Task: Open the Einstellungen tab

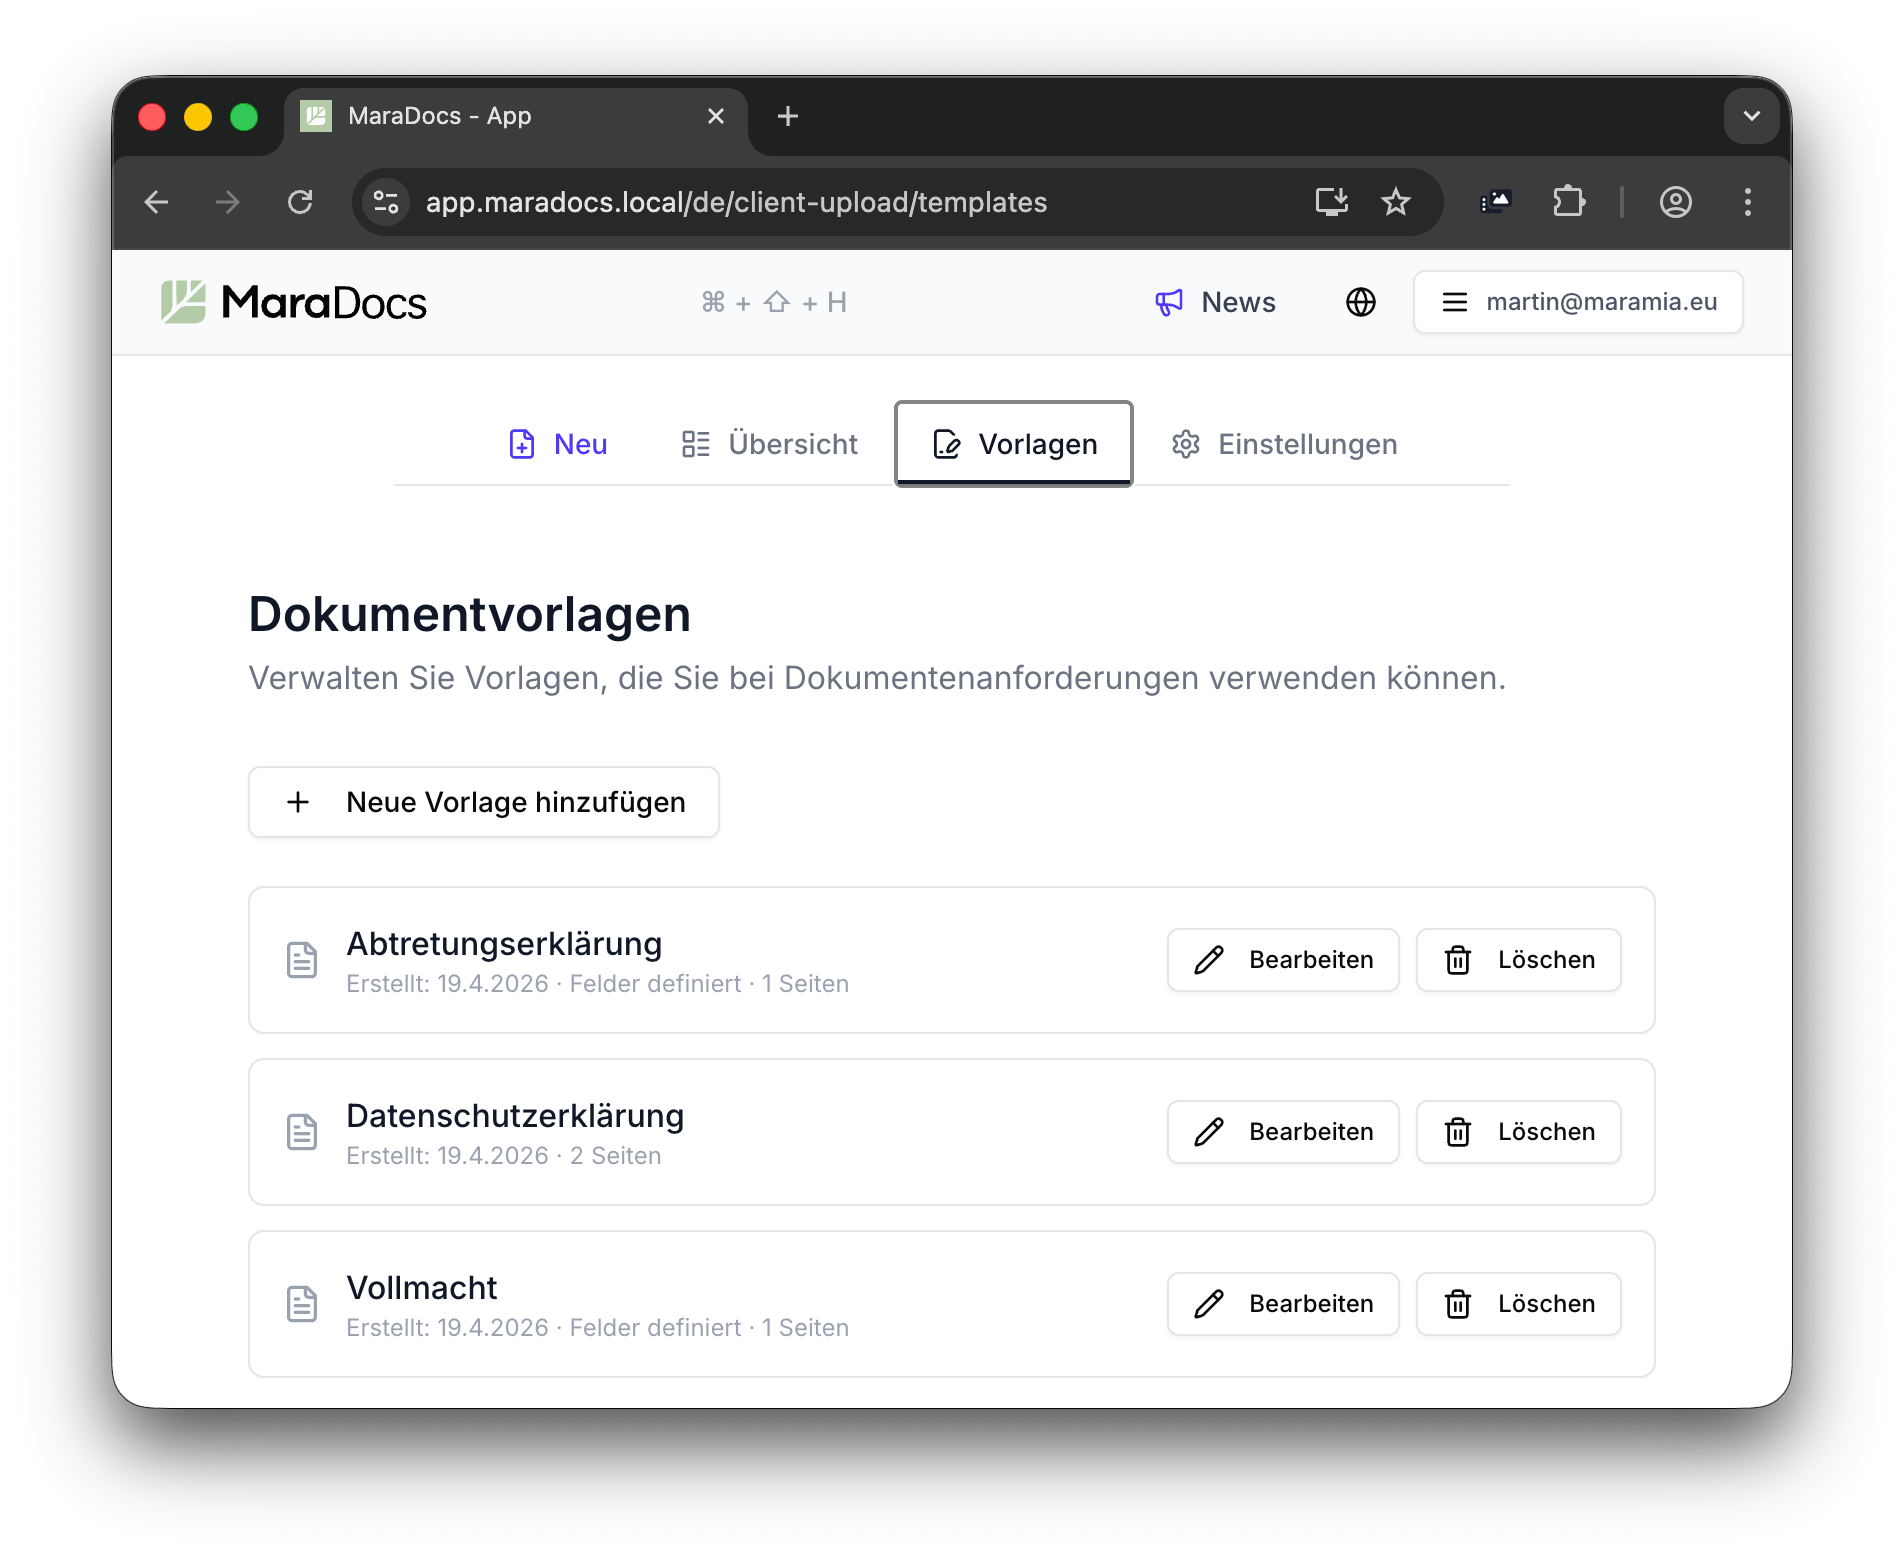Action: tap(1284, 444)
